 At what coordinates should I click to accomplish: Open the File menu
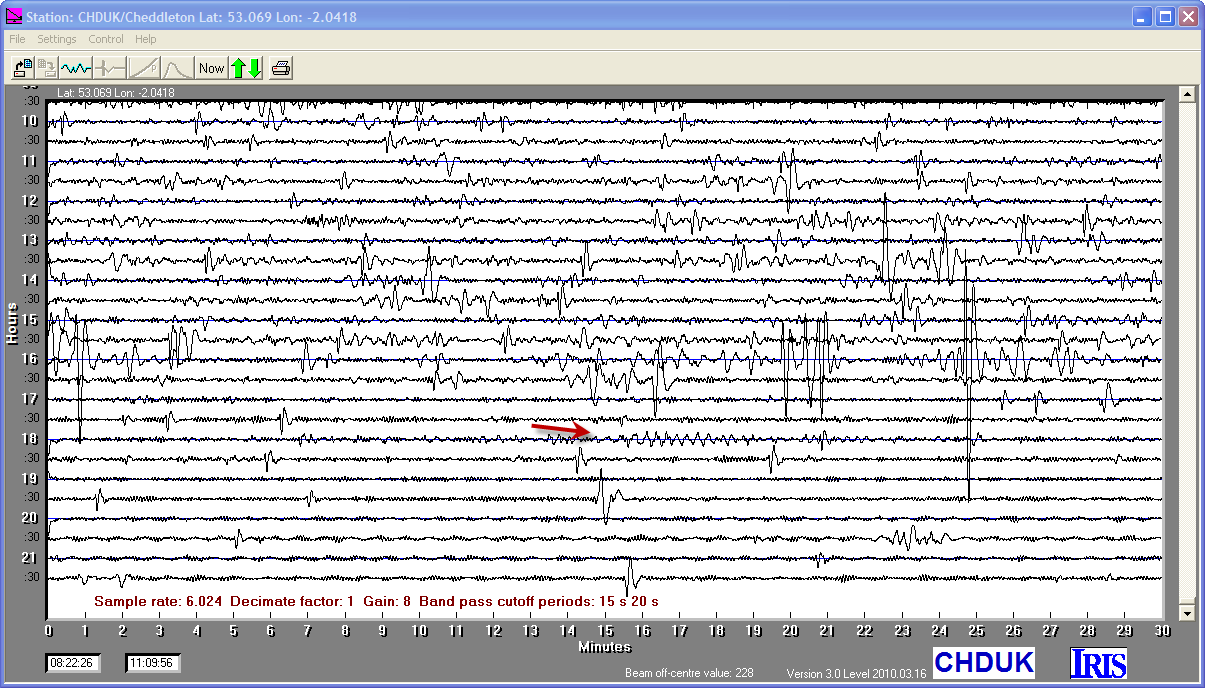tap(18, 39)
